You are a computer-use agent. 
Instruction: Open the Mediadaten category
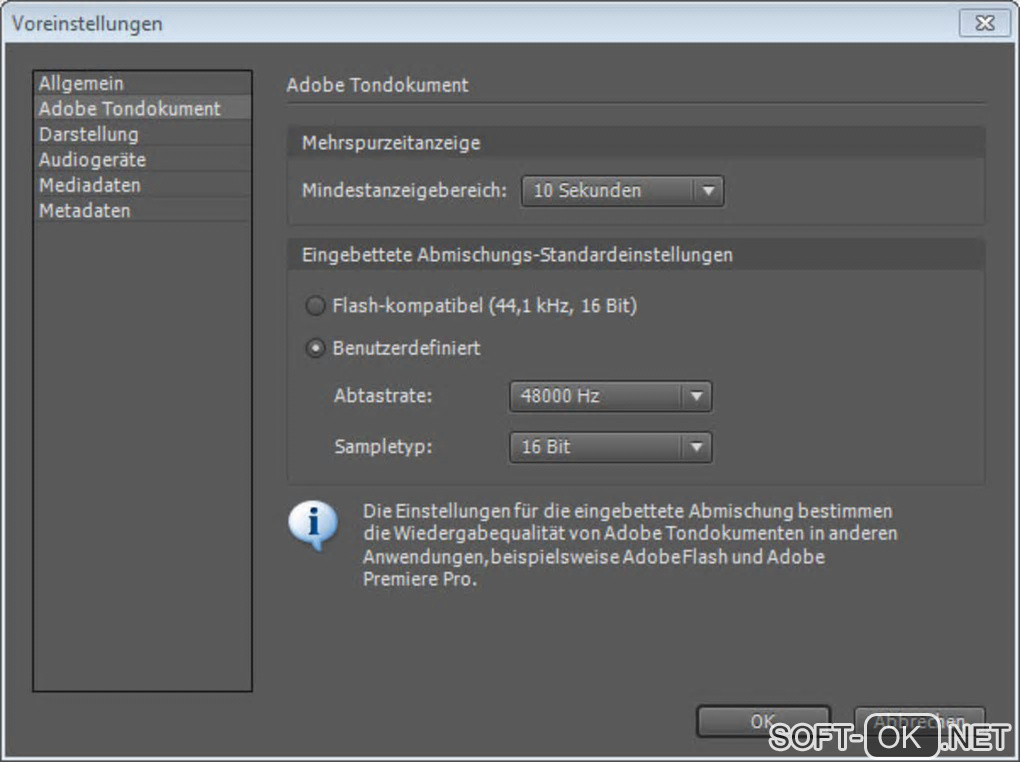tap(142, 185)
